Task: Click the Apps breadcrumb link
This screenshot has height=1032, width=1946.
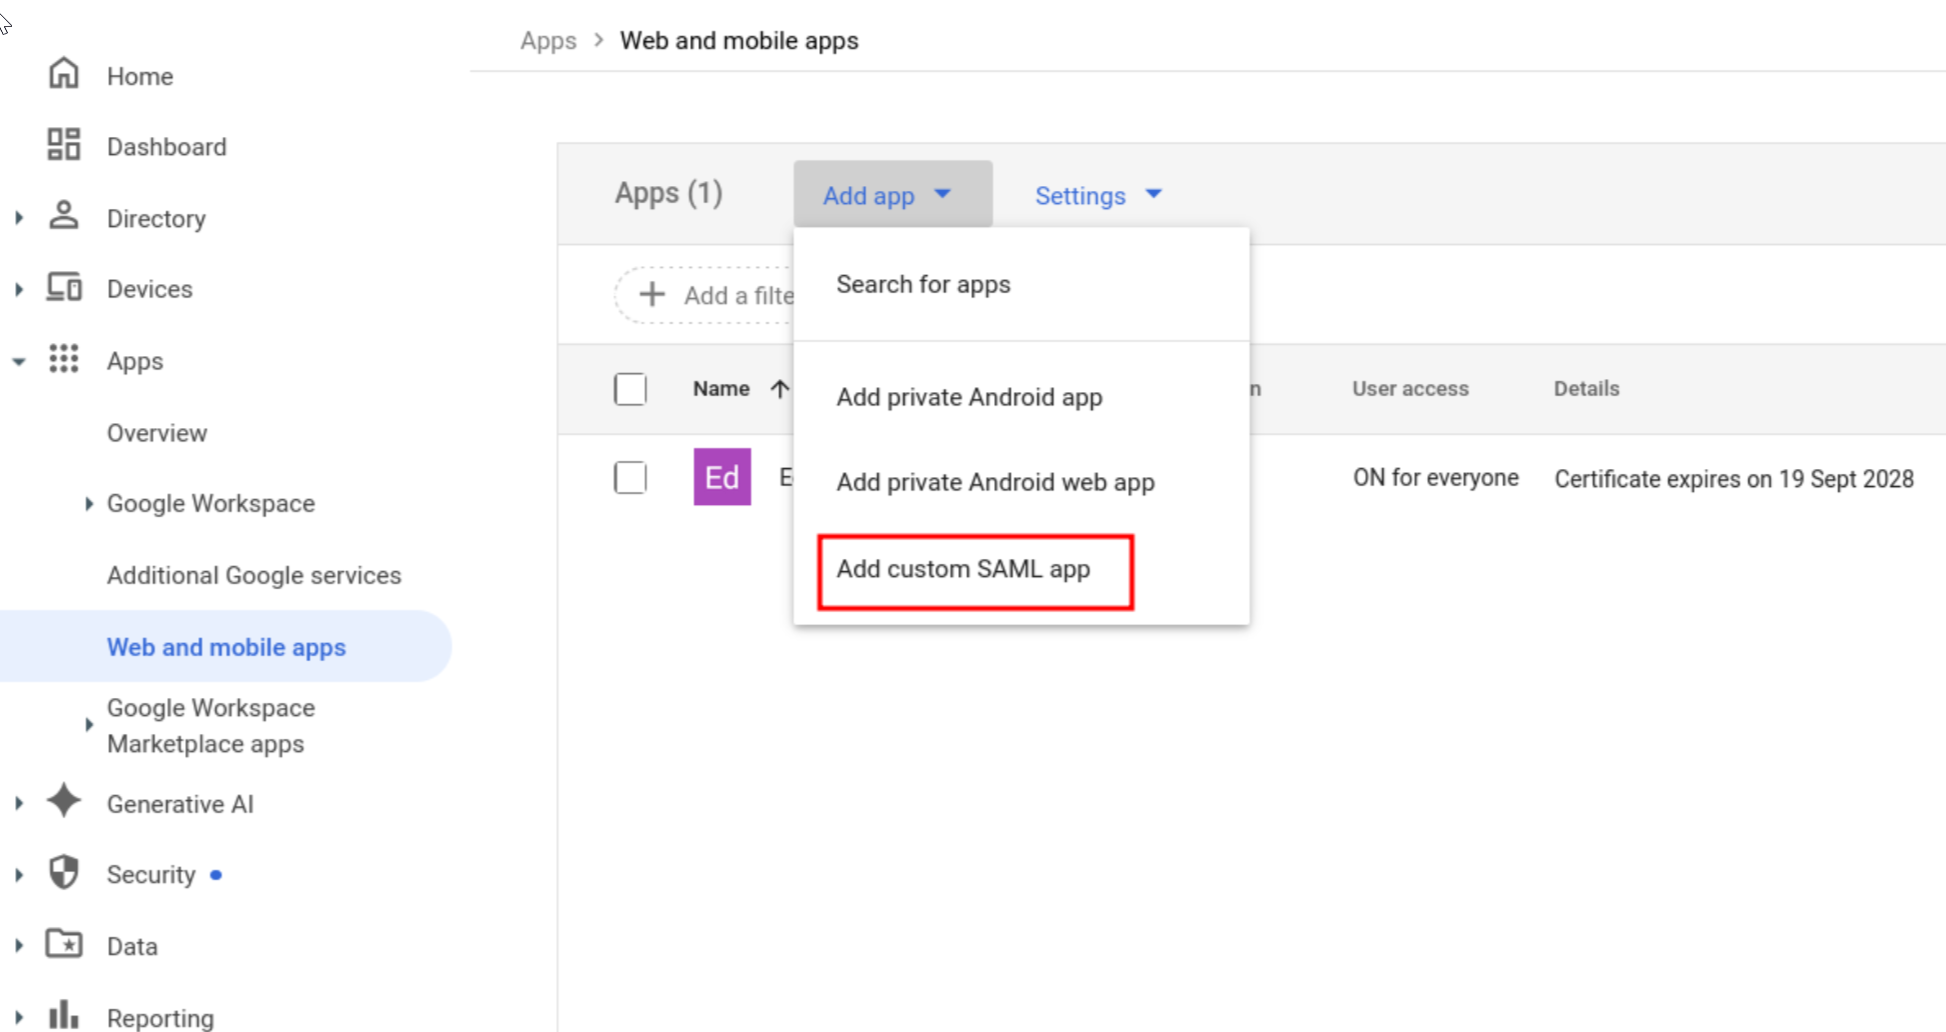Action: (x=548, y=41)
